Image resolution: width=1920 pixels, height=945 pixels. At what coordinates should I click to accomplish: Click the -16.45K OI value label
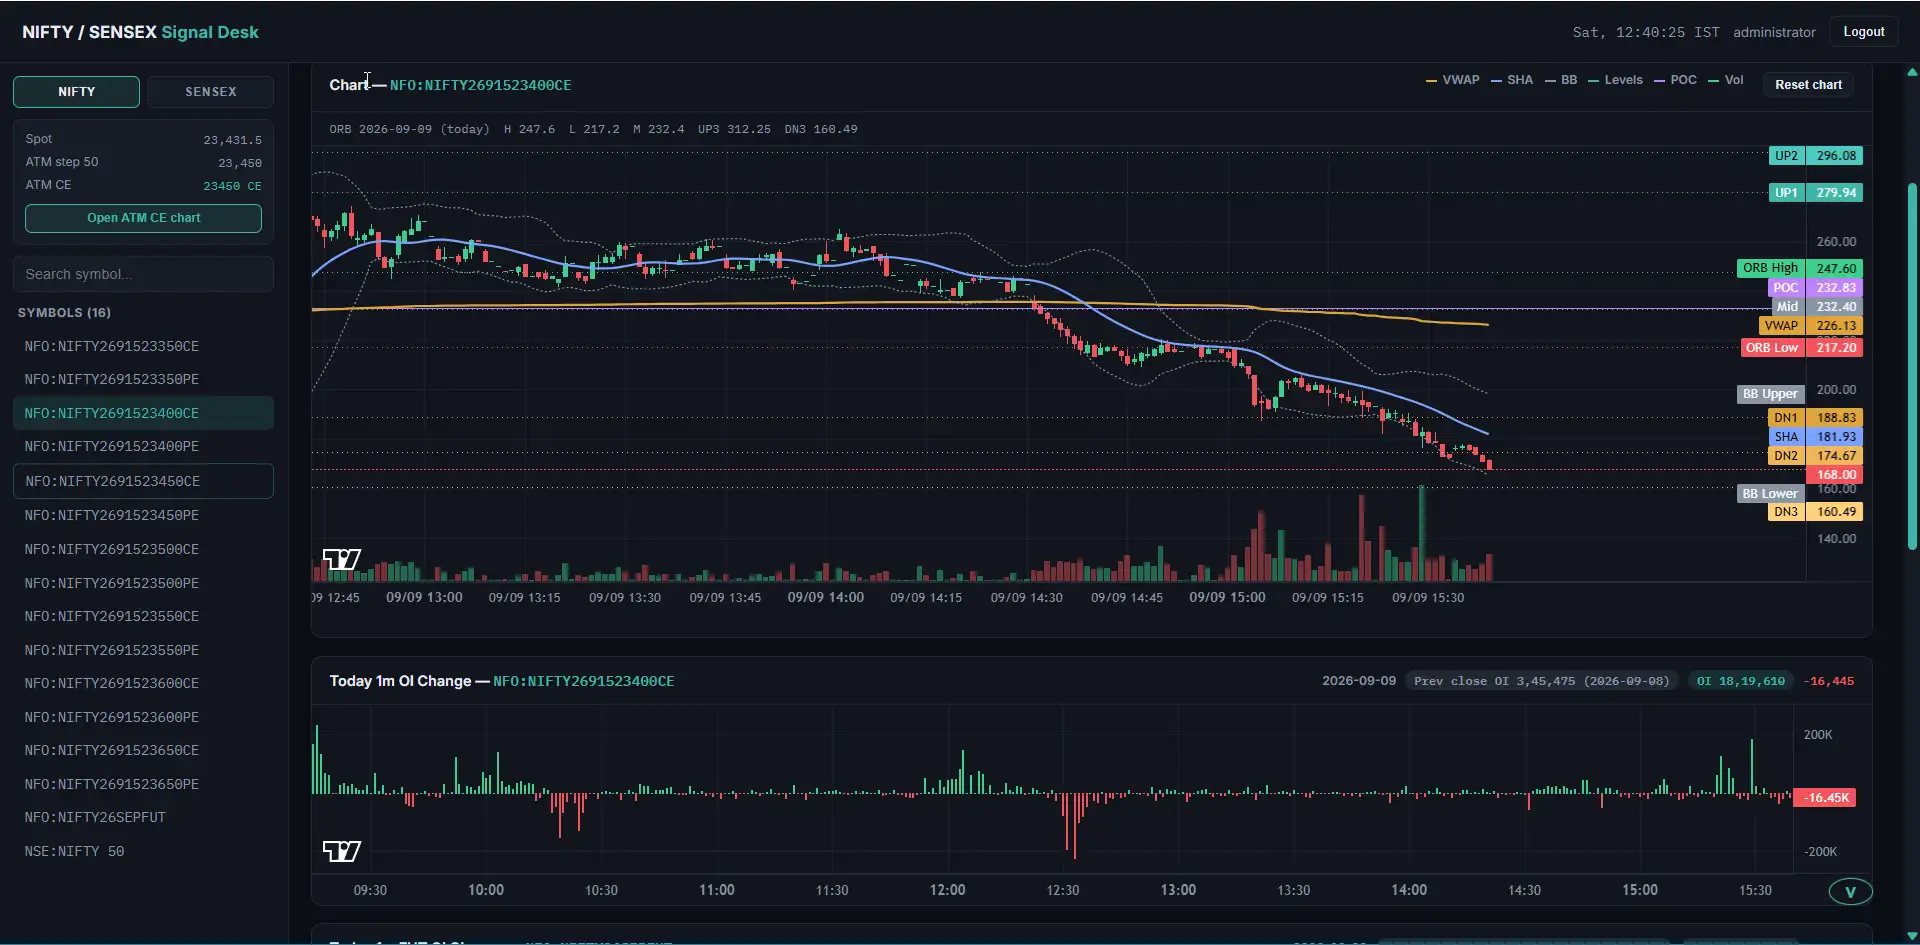tap(1826, 798)
